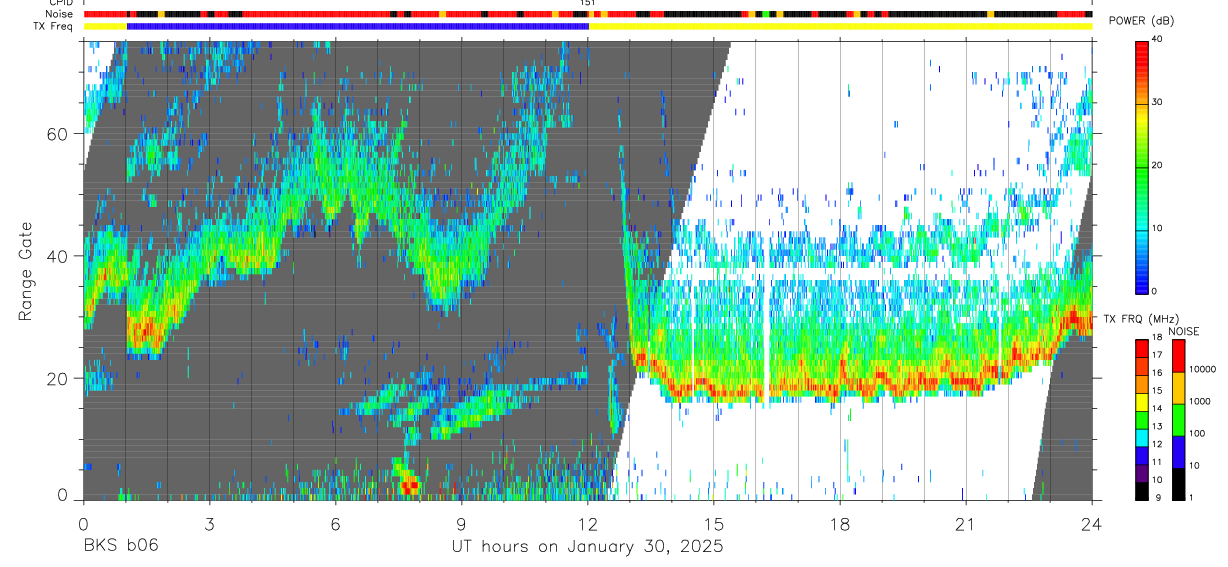Click the NOISE color scale bar
The width and height of the screenshot is (1228, 567).
point(1179,420)
